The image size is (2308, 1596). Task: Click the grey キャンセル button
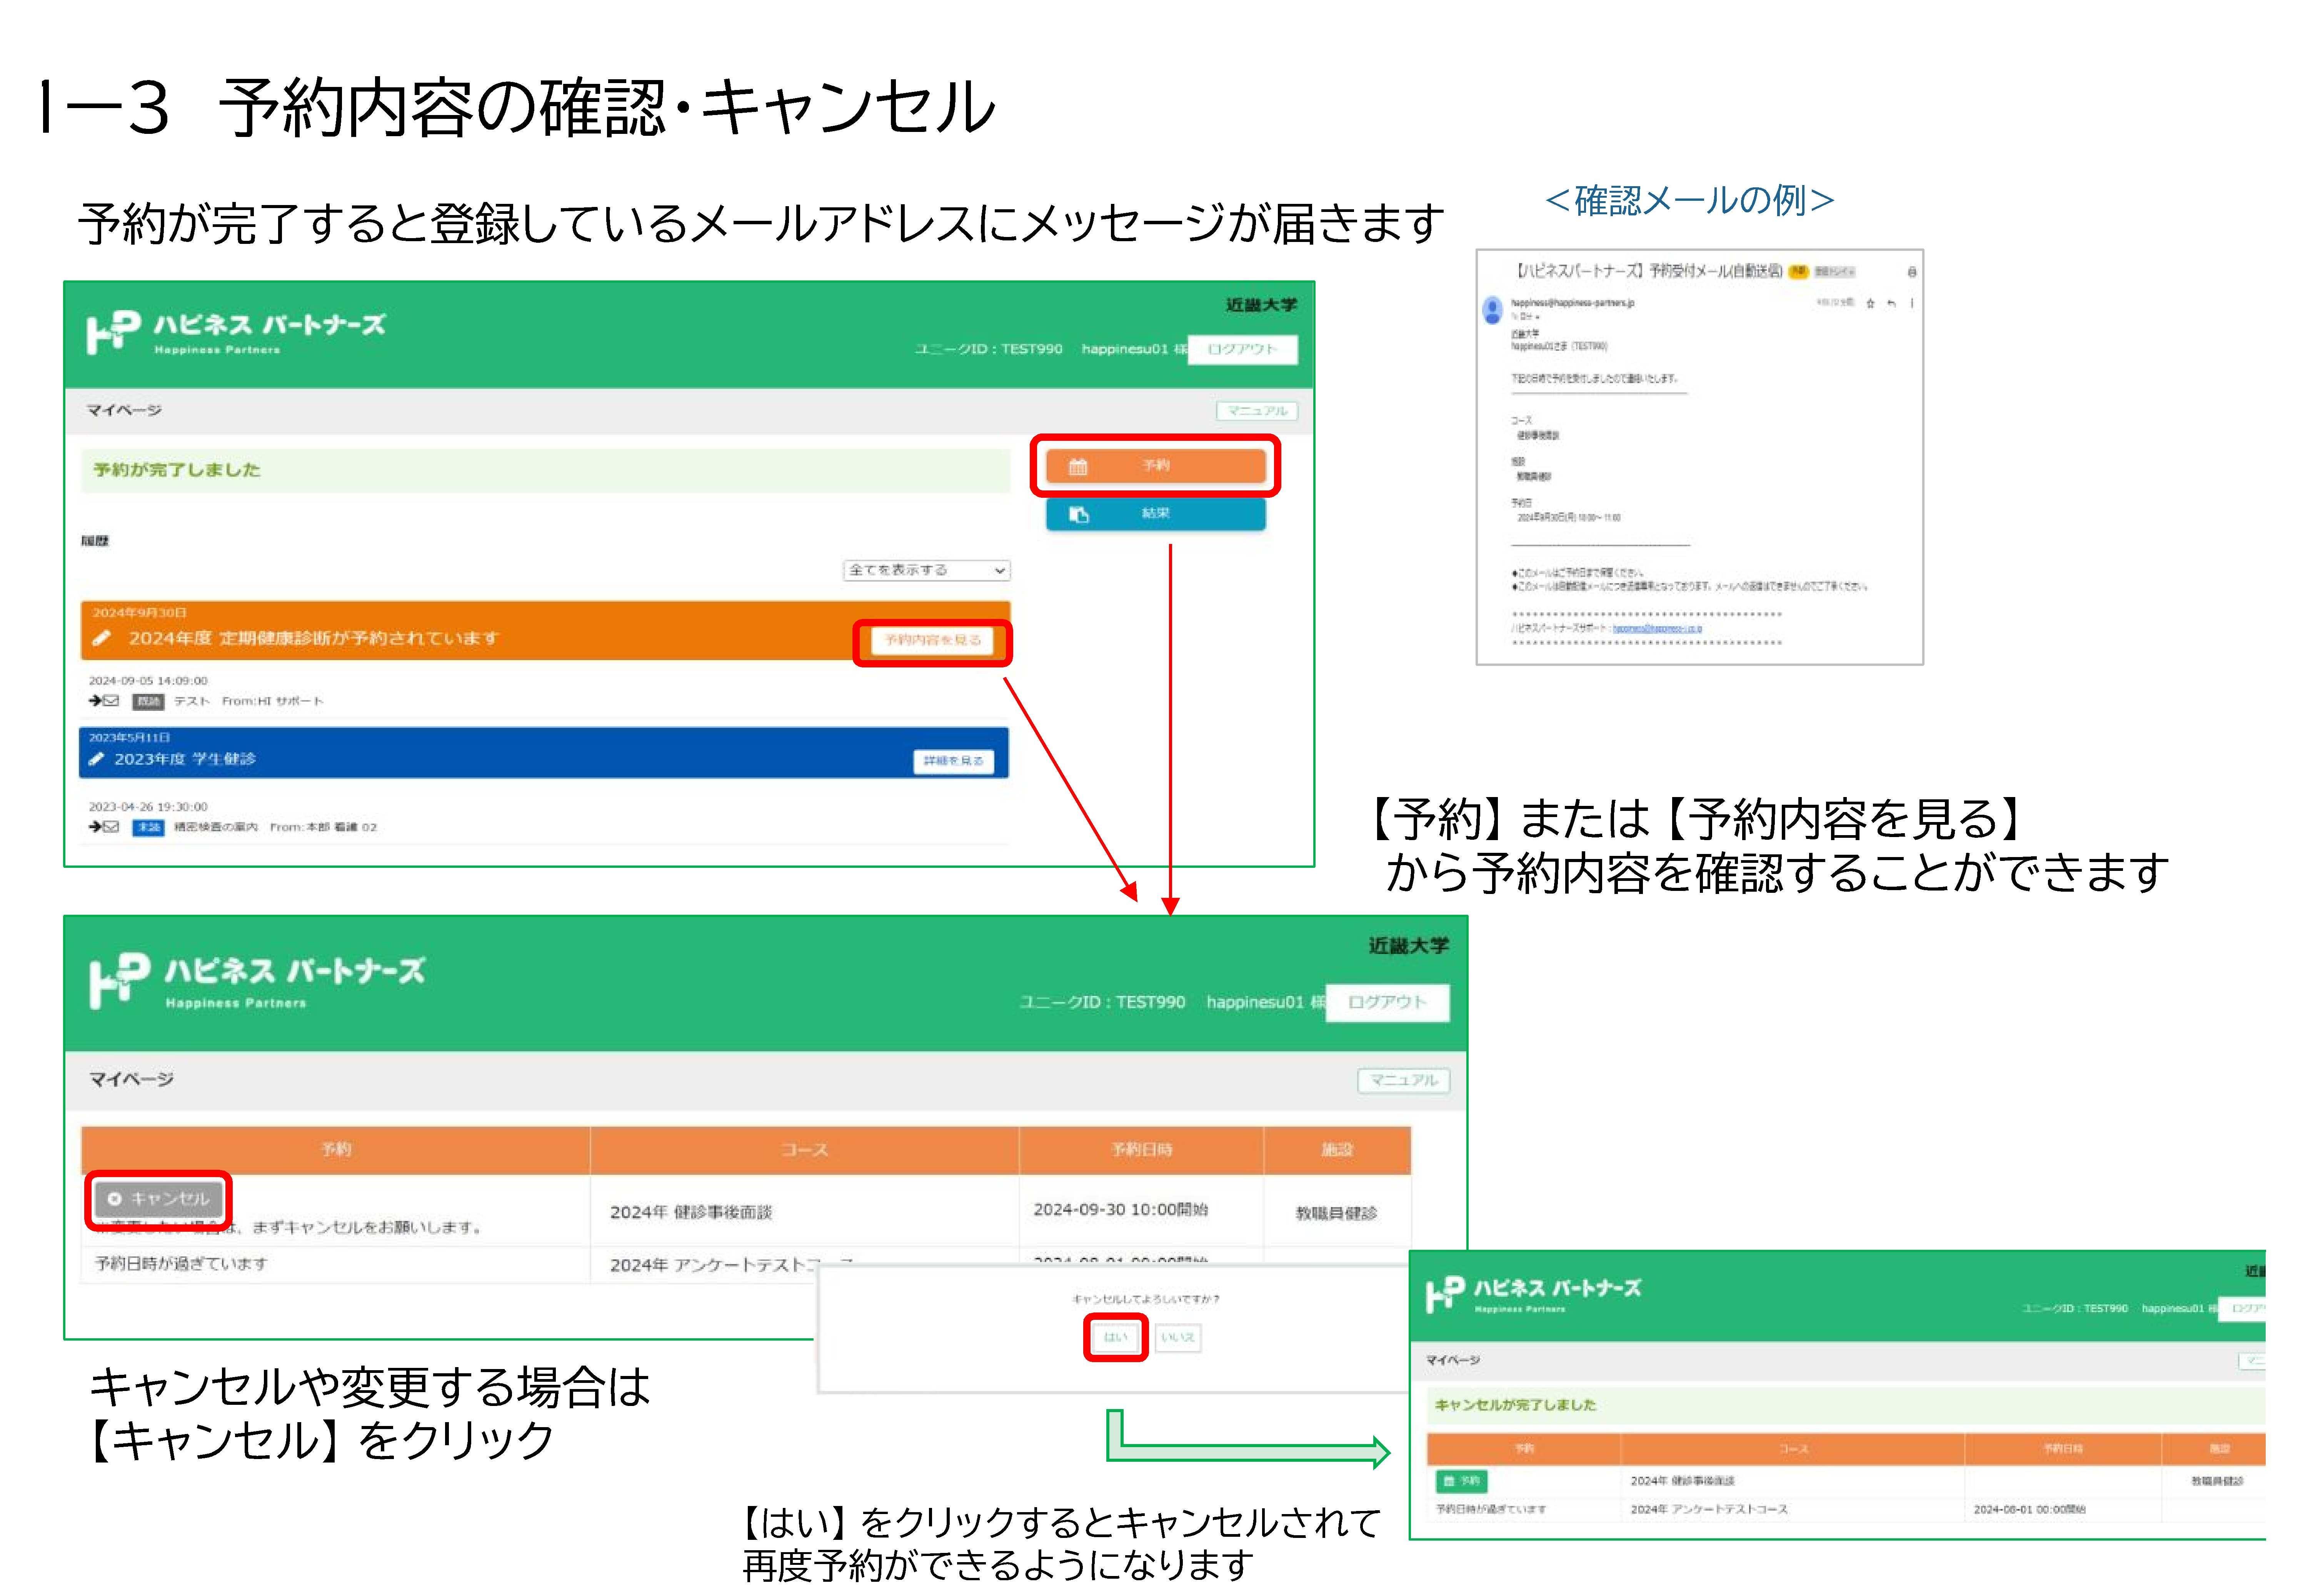pyautogui.click(x=159, y=1199)
